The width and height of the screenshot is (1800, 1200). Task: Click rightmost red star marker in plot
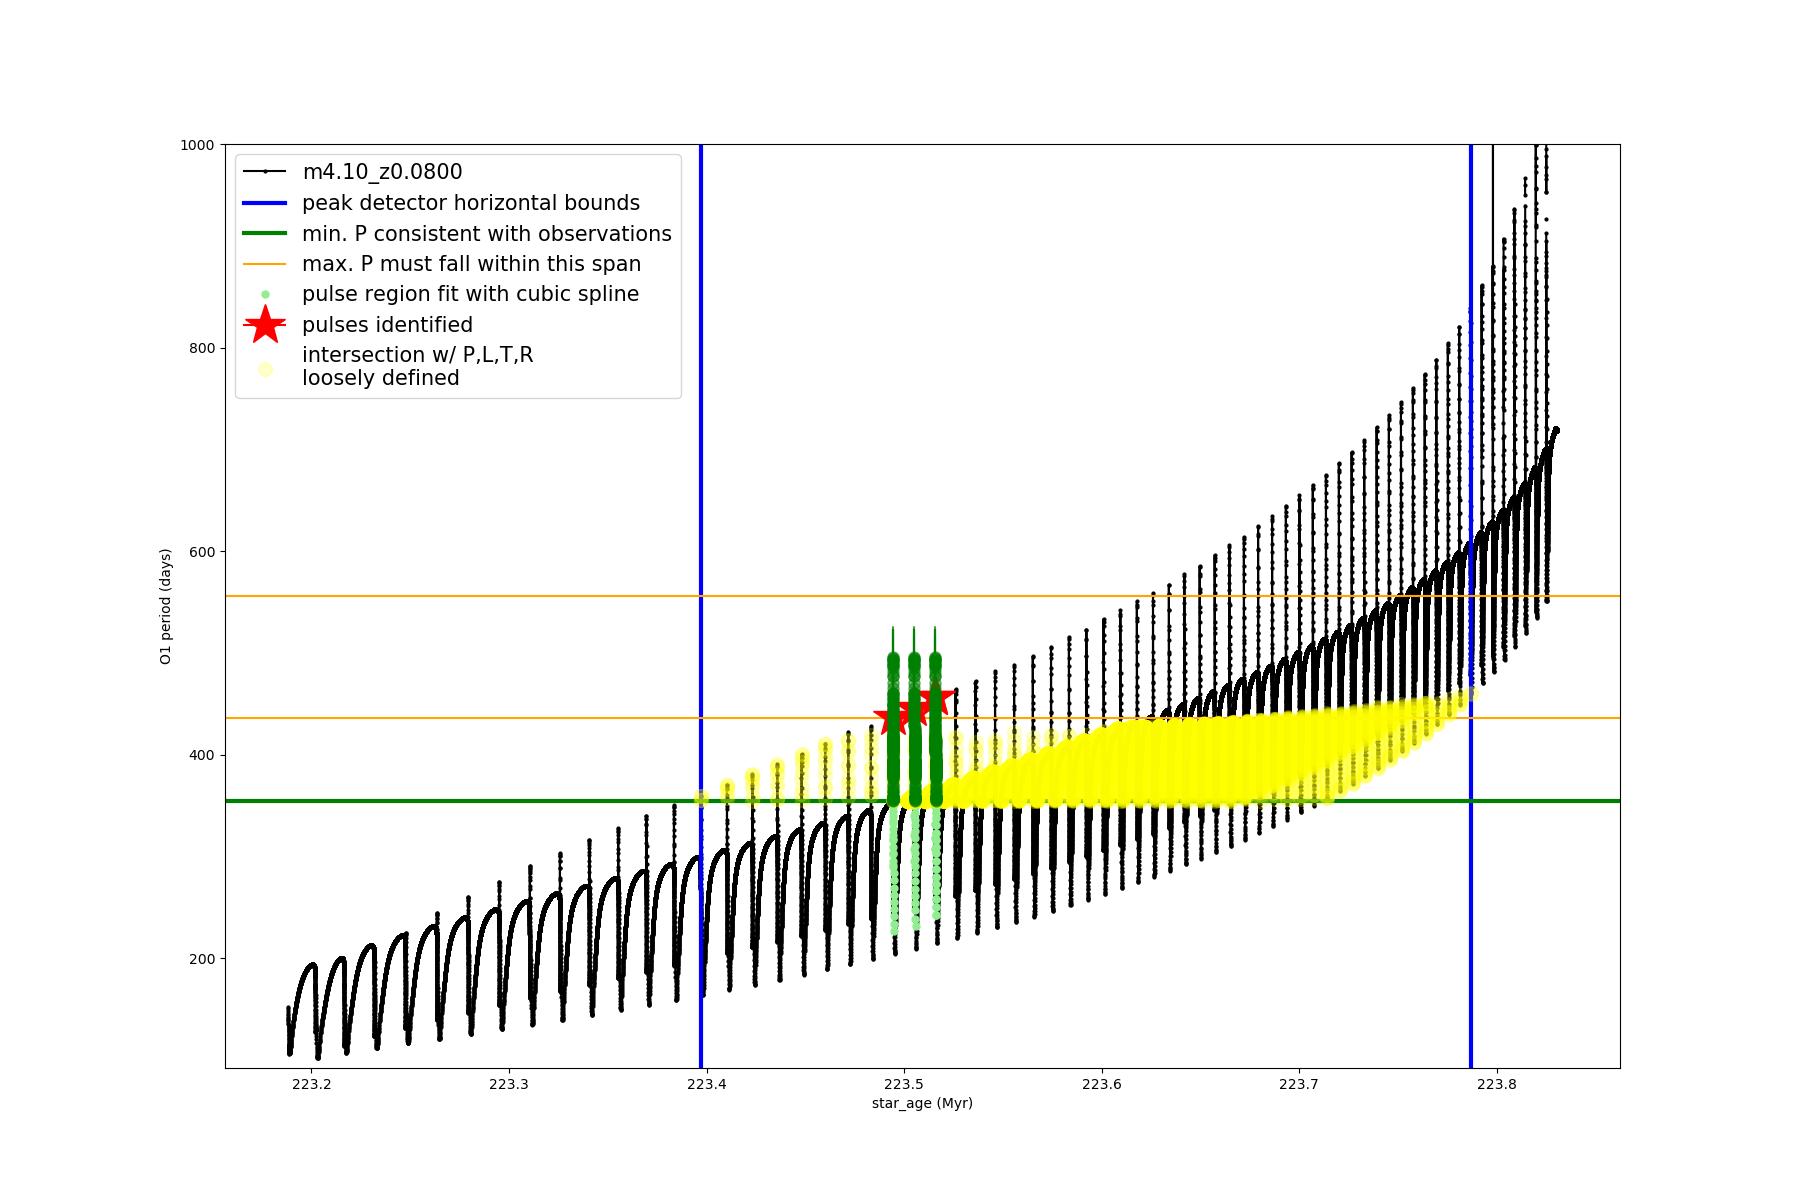(937, 701)
